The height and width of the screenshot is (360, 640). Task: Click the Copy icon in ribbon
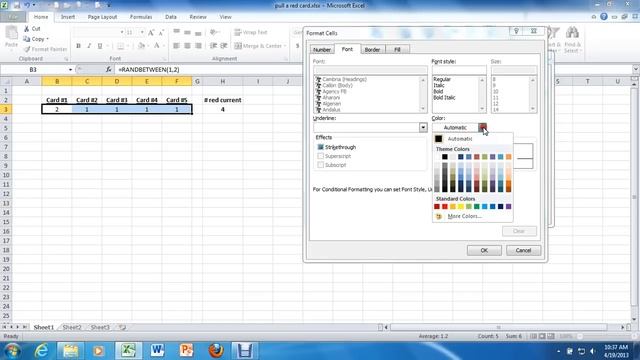pyautogui.click(x=27, y=39)
